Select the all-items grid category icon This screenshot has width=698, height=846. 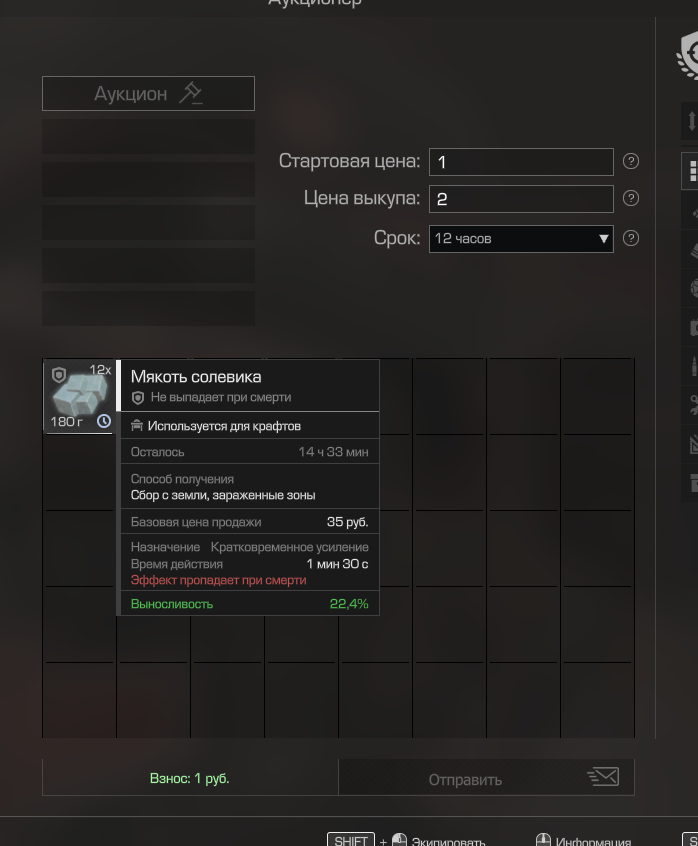pos(692,171)
